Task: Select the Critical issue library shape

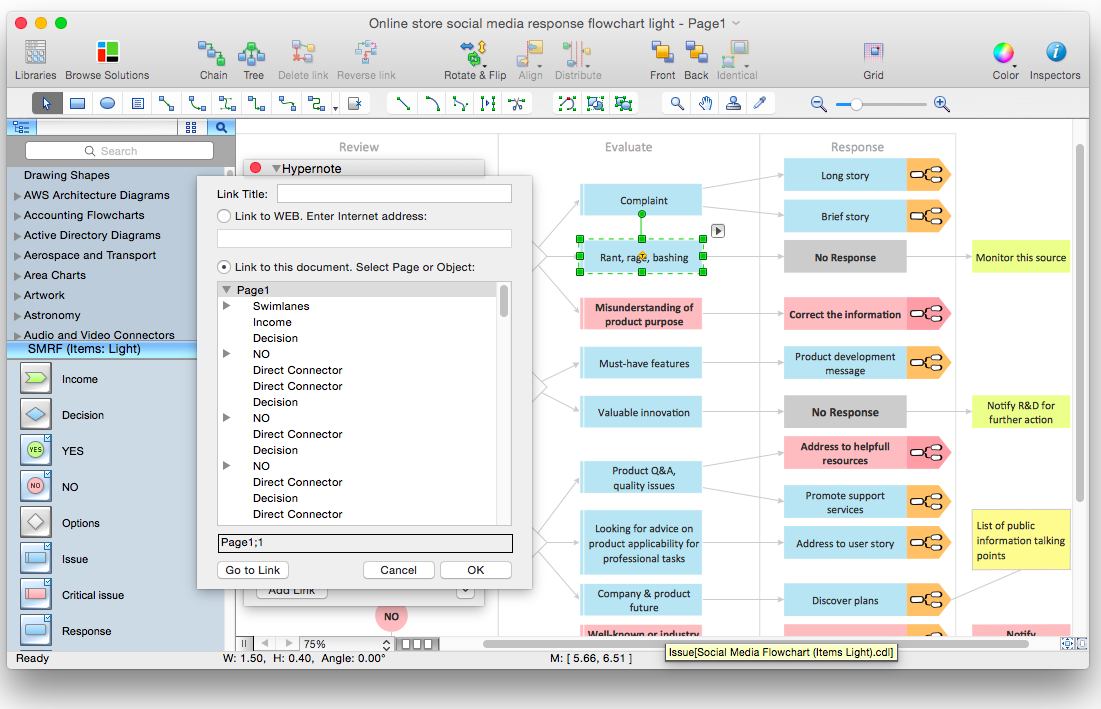Action: (x=36, y=595)
